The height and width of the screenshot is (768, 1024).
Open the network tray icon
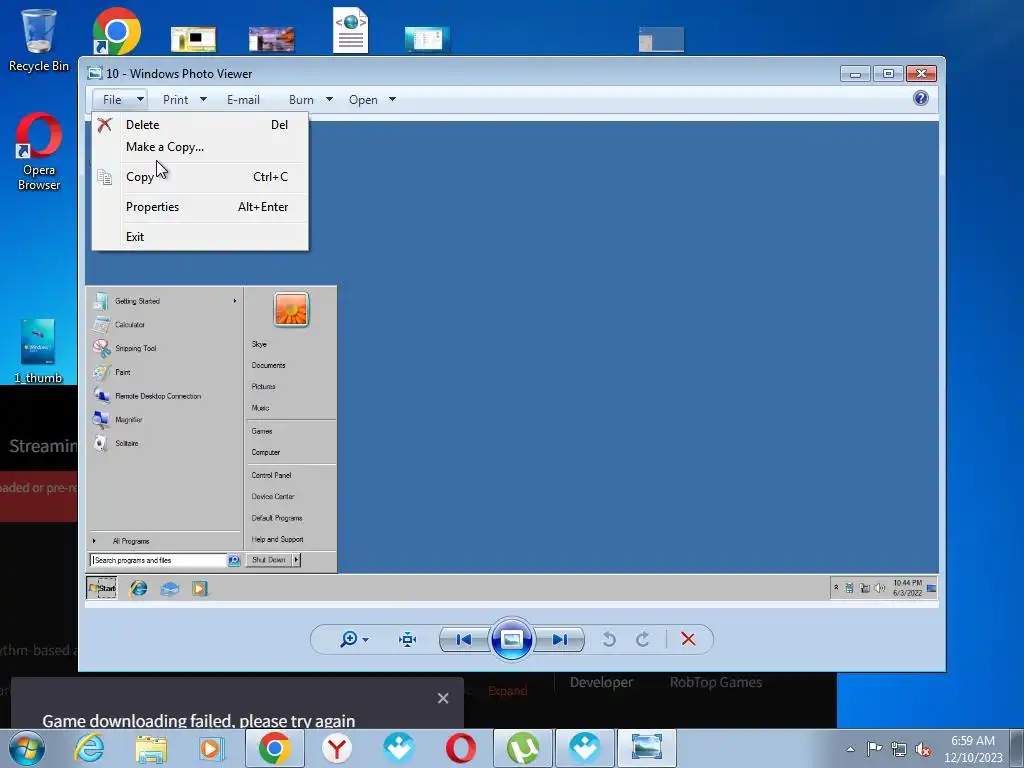click(x=899, y=749)
